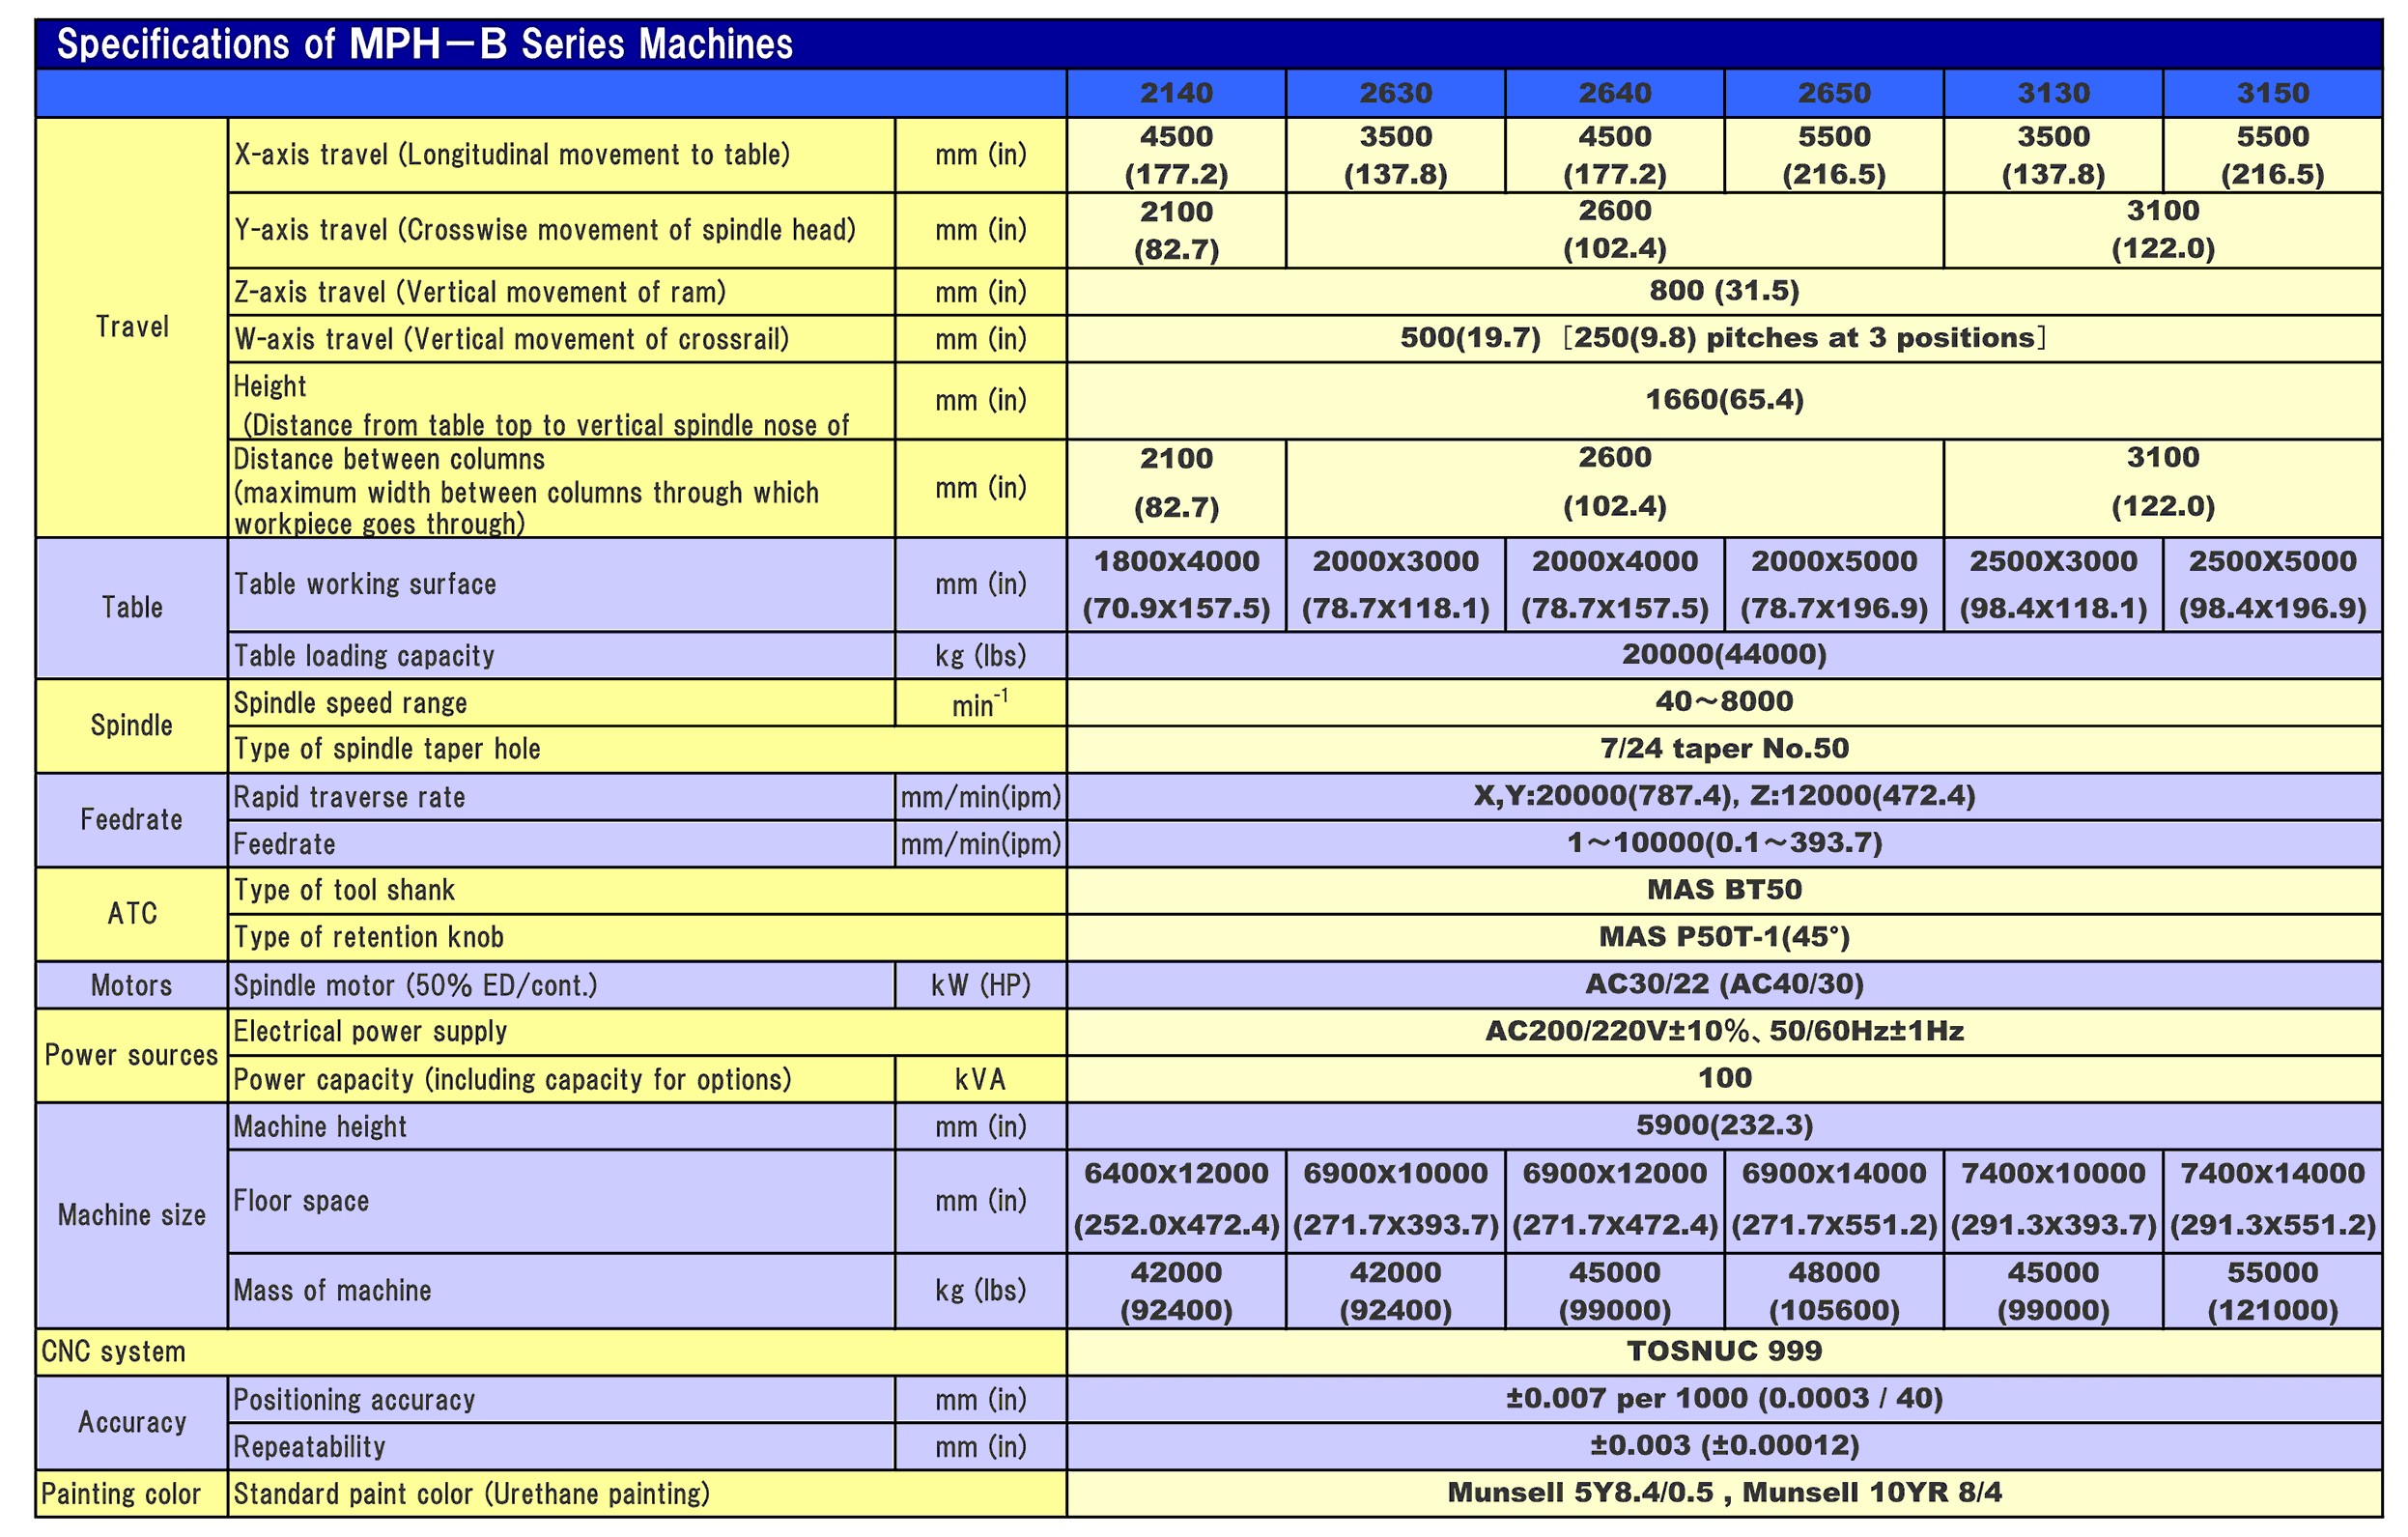Click floor space '7400X14000 (291.3X551.2)'
This screenshot has height=1537, width=2408.
(x=2273, y=1200)
